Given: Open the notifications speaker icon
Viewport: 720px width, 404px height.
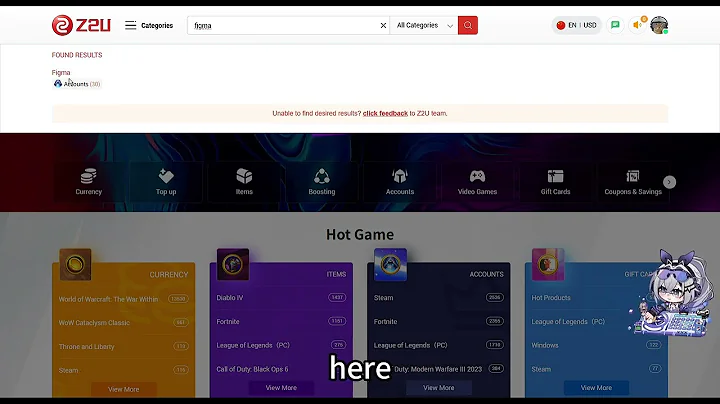Looking at the screenshot, I should coord(637,25).
